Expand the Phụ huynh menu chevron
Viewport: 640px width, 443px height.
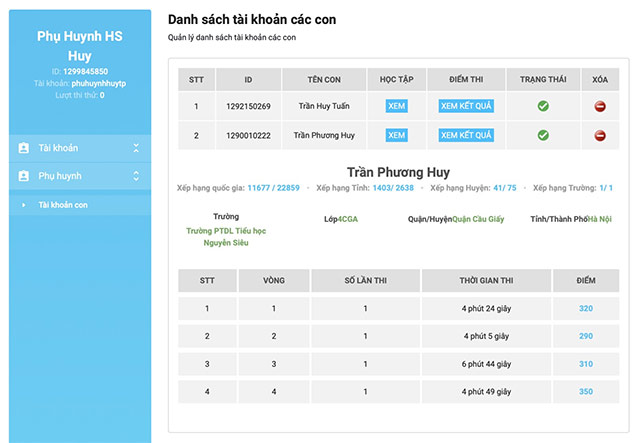coord(136,176)
